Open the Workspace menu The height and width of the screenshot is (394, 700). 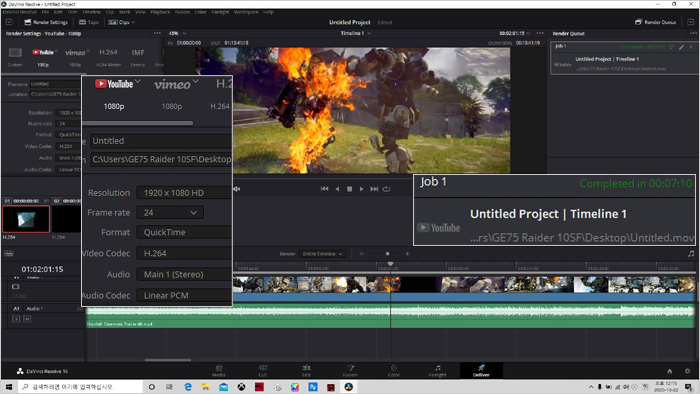[x=246, y=12]
